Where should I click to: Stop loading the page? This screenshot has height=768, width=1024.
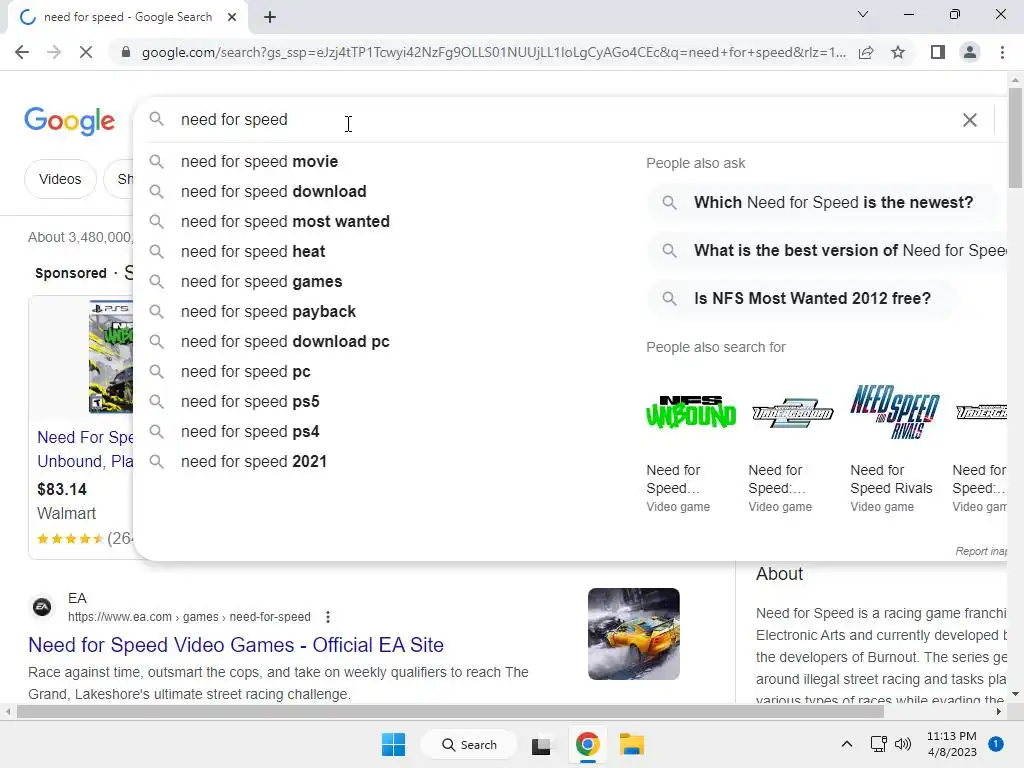[x=86, y=52]
